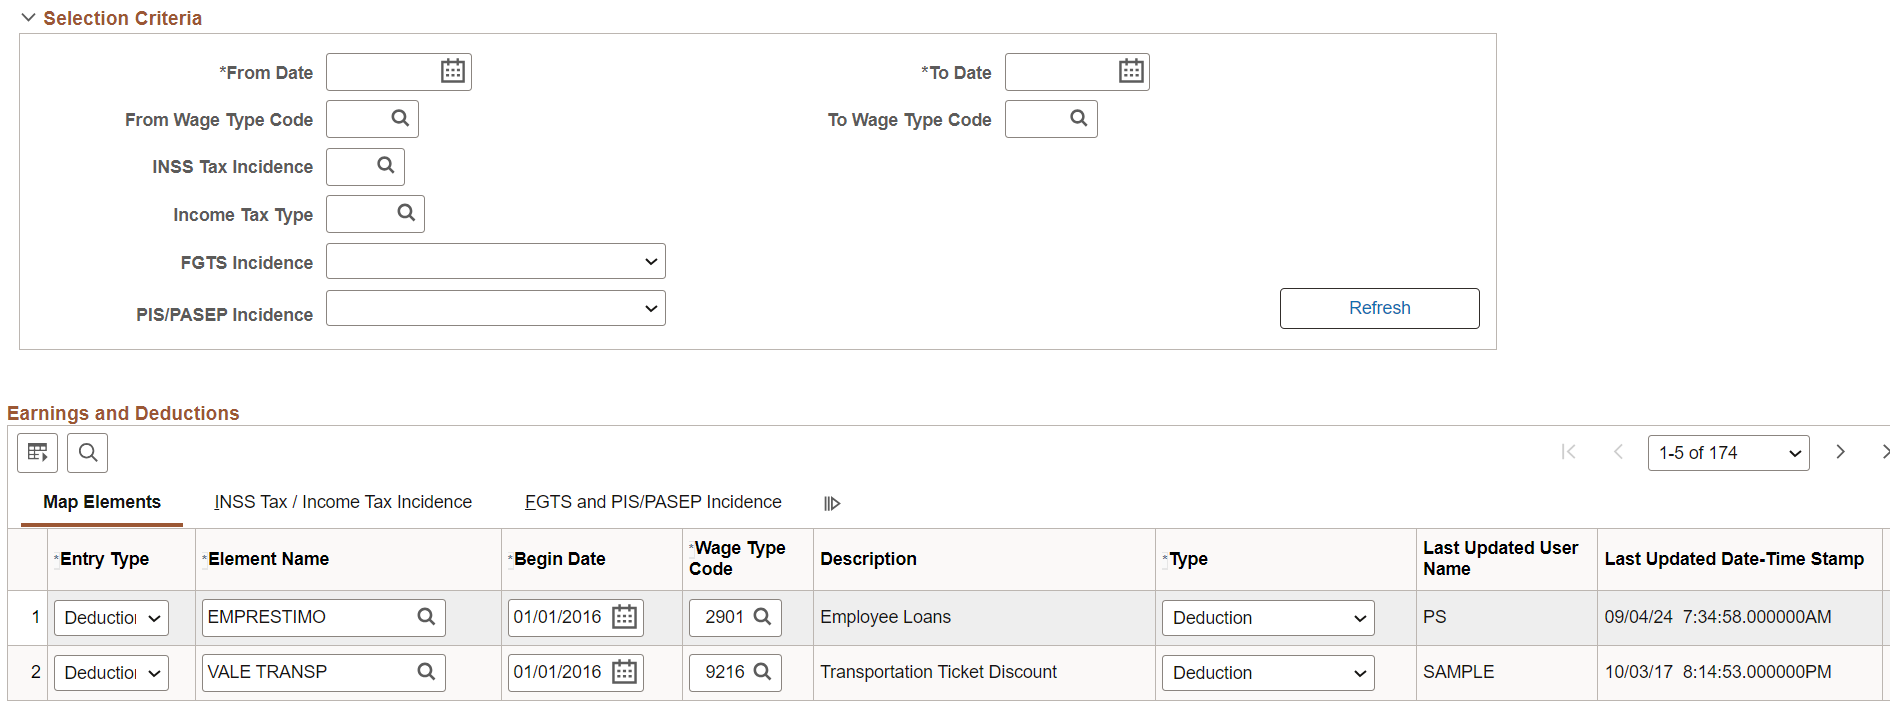This screenshot has width=1890, height=701.
Task: Open the To Date calendar picker
Action: coord(1131,71)
